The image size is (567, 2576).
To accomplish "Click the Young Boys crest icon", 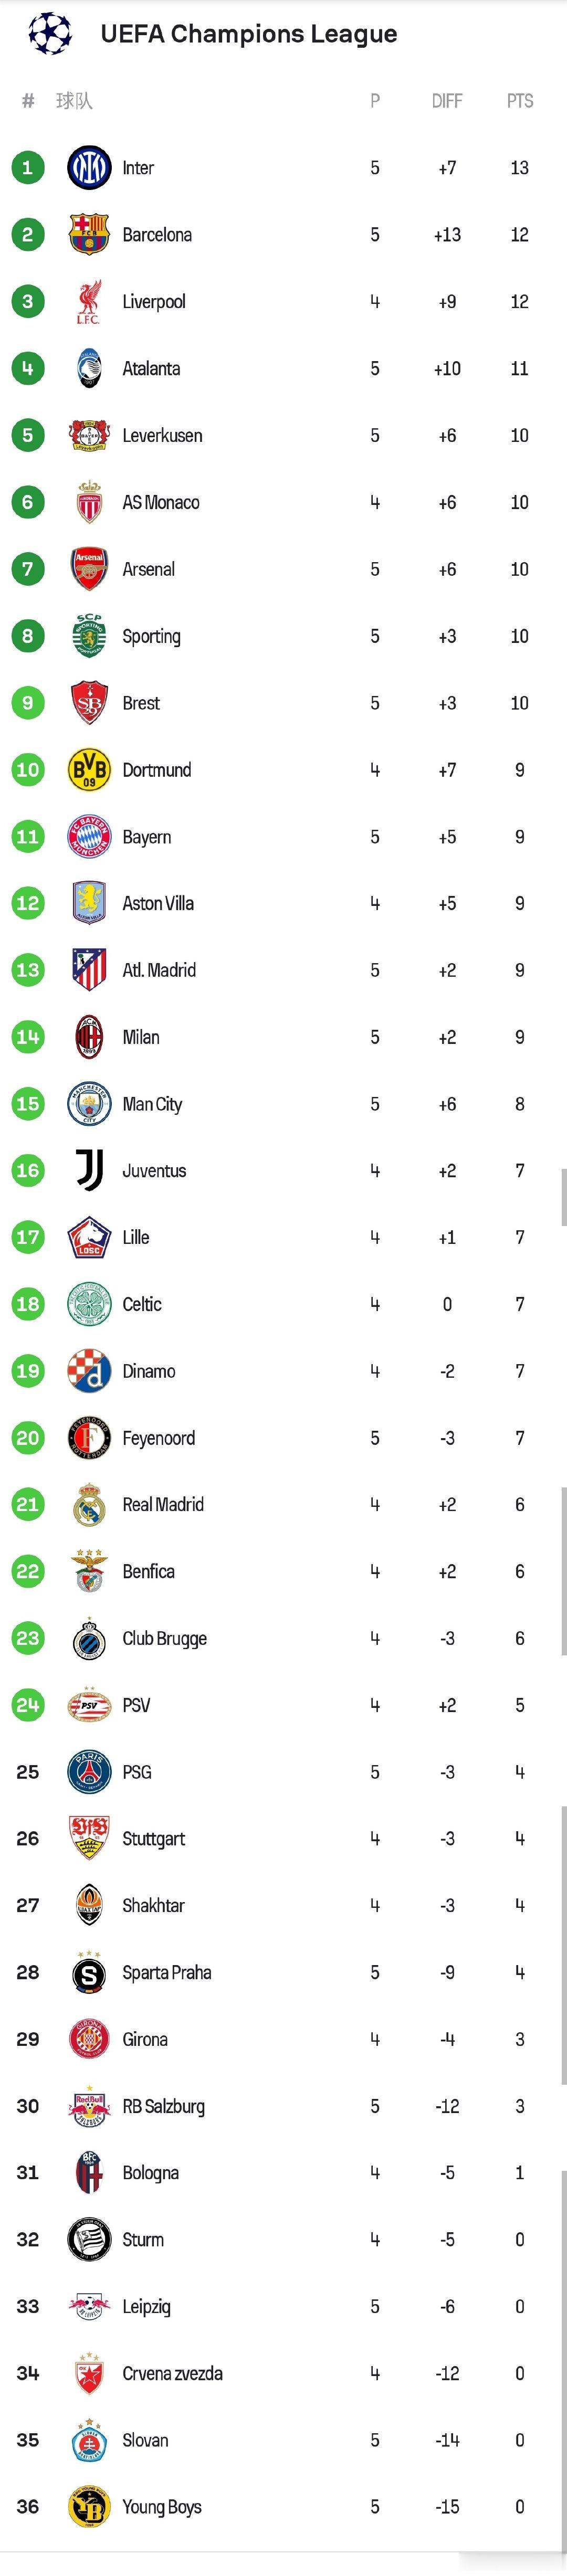I will click(x=89, y=2507).
